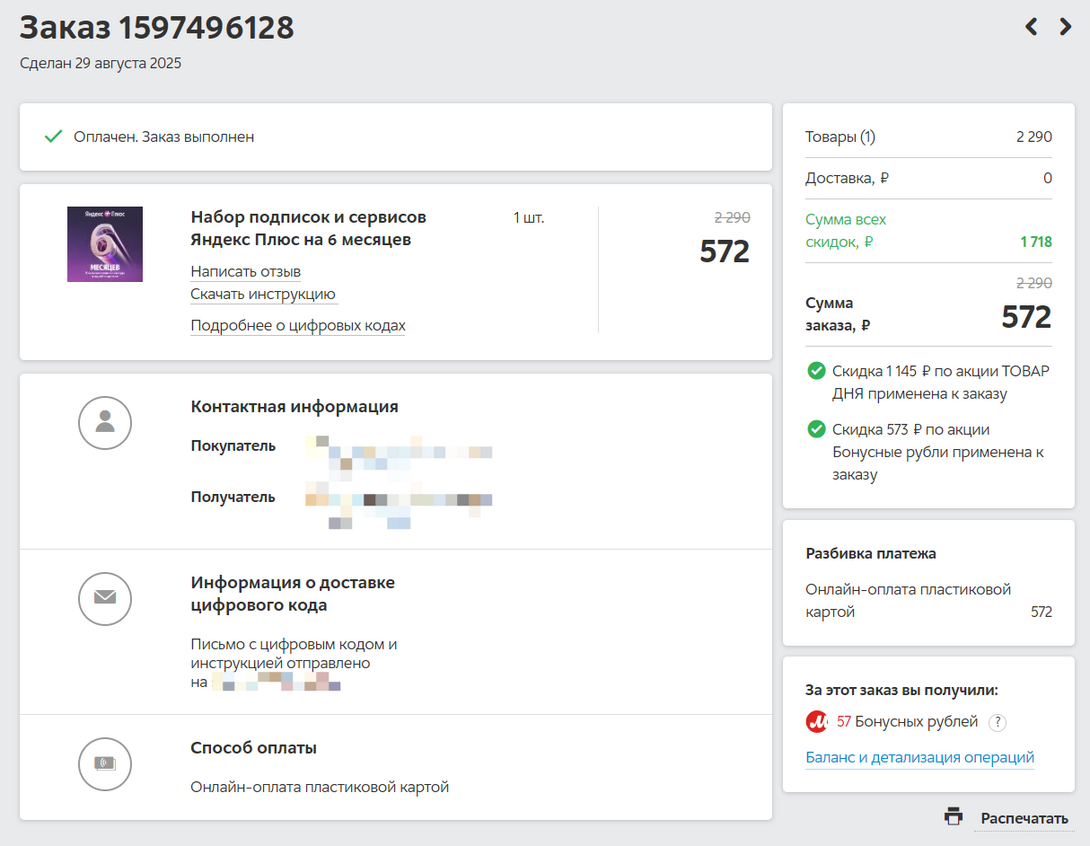The width and height of the screenshot is (1090, 846).
Task: Open Подробнее о цифровых кодах link
Action: tap(298, 326)
